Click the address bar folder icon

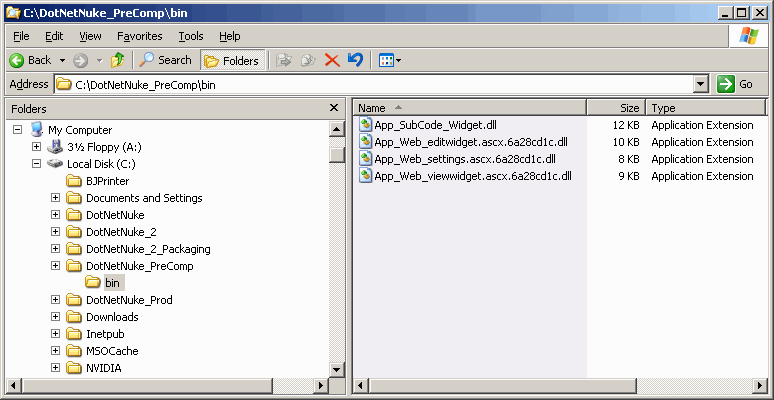[x=64, y=84]
